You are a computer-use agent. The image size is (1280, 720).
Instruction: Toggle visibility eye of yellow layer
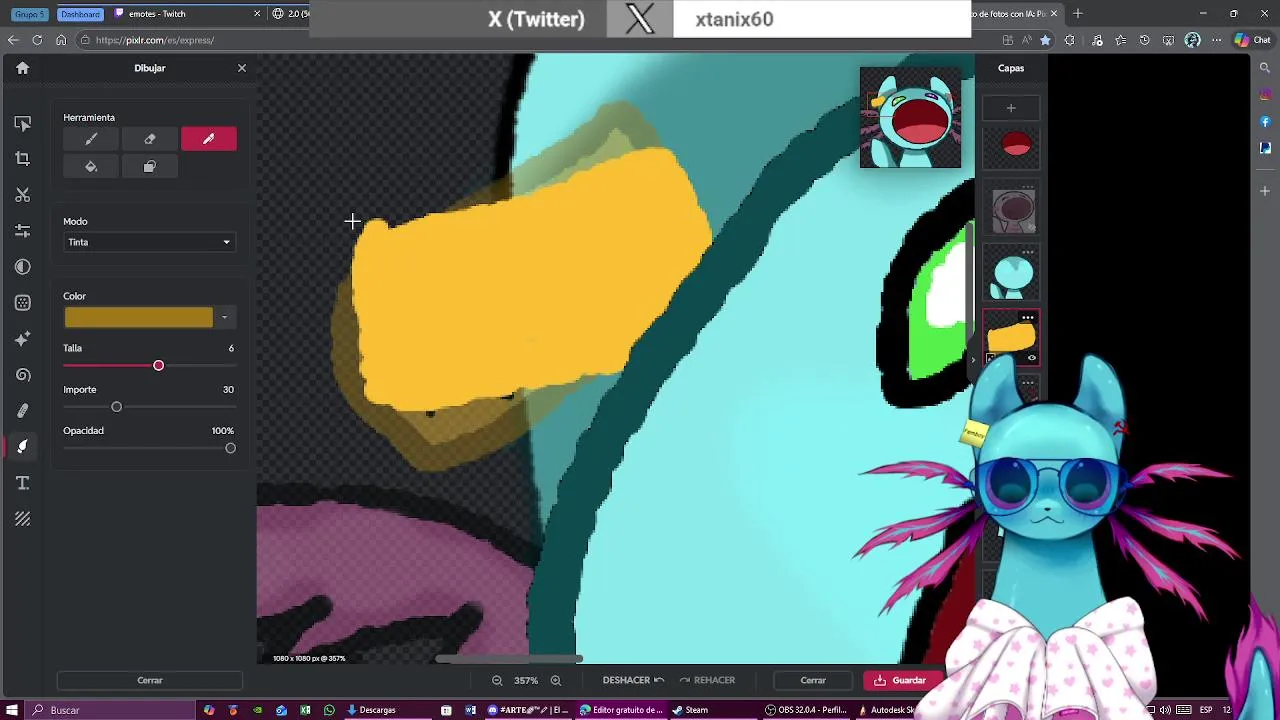tap(1032, 358)
